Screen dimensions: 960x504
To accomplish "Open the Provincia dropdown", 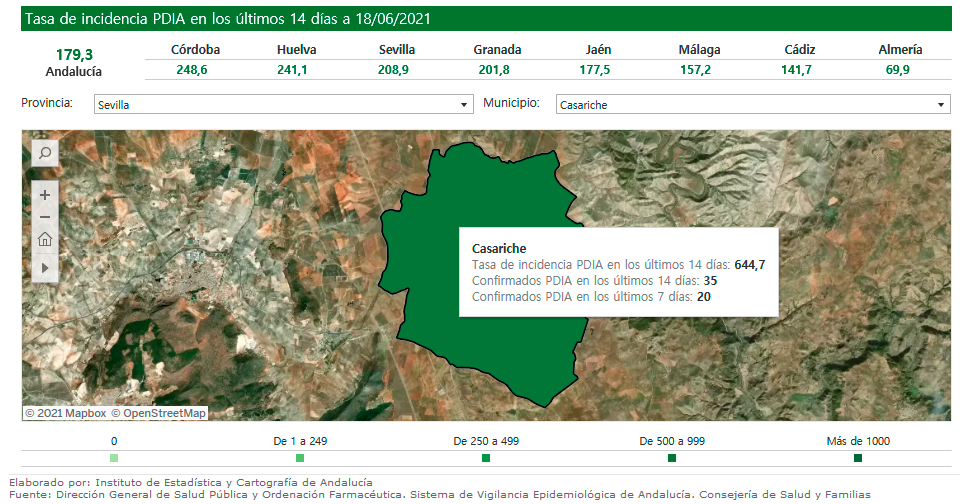I will coord(283,104).
